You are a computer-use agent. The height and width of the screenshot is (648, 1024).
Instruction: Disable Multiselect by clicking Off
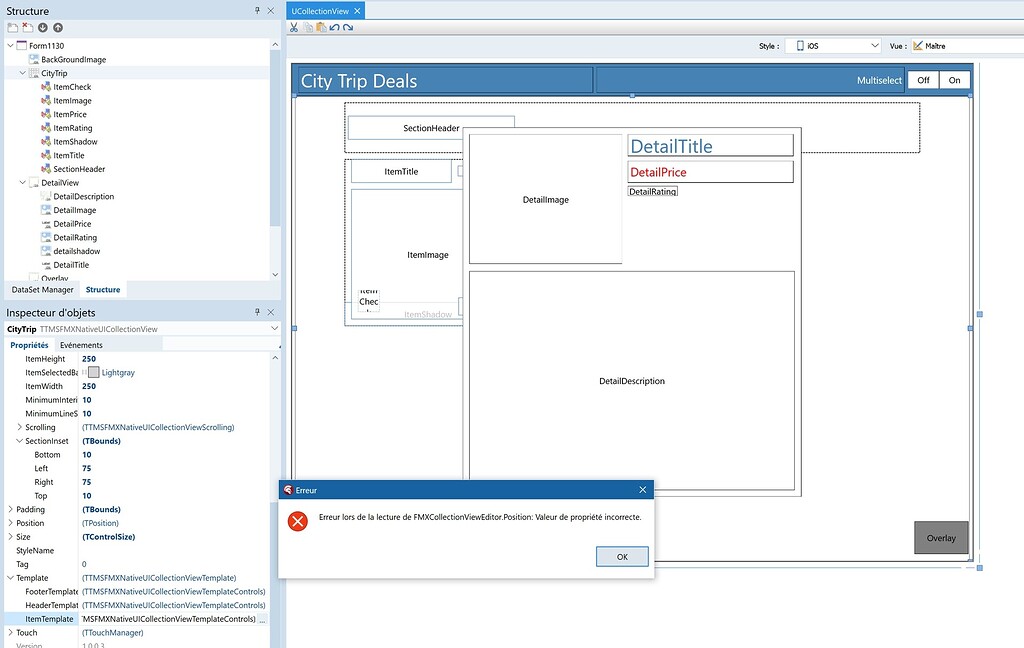(922, 78)
